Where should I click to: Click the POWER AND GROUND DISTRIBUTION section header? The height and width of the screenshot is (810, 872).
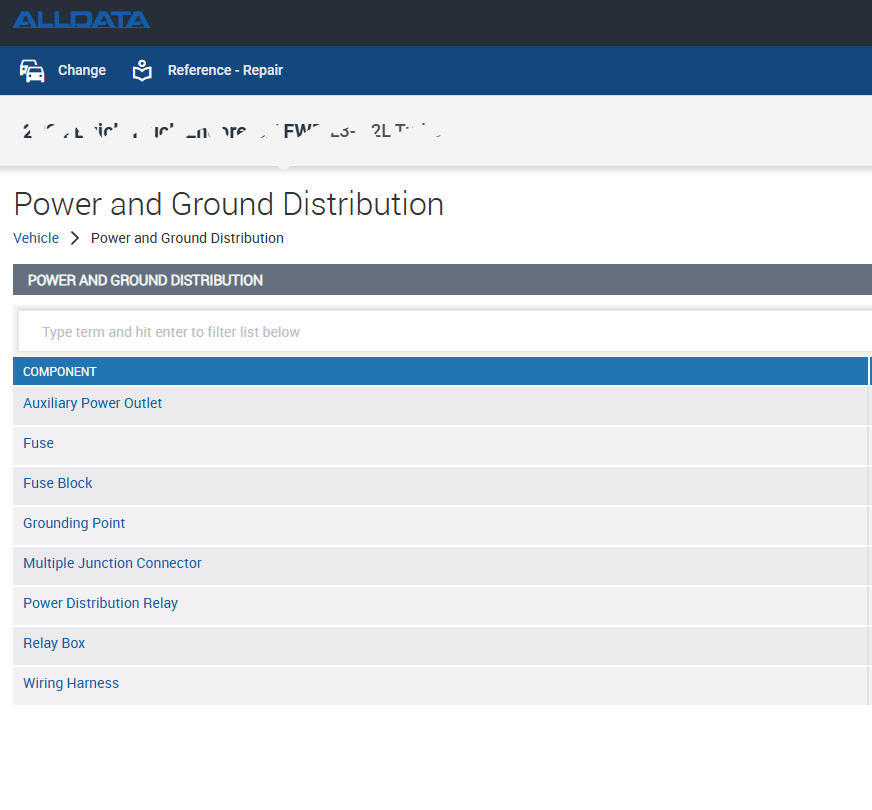coord(443,280)
